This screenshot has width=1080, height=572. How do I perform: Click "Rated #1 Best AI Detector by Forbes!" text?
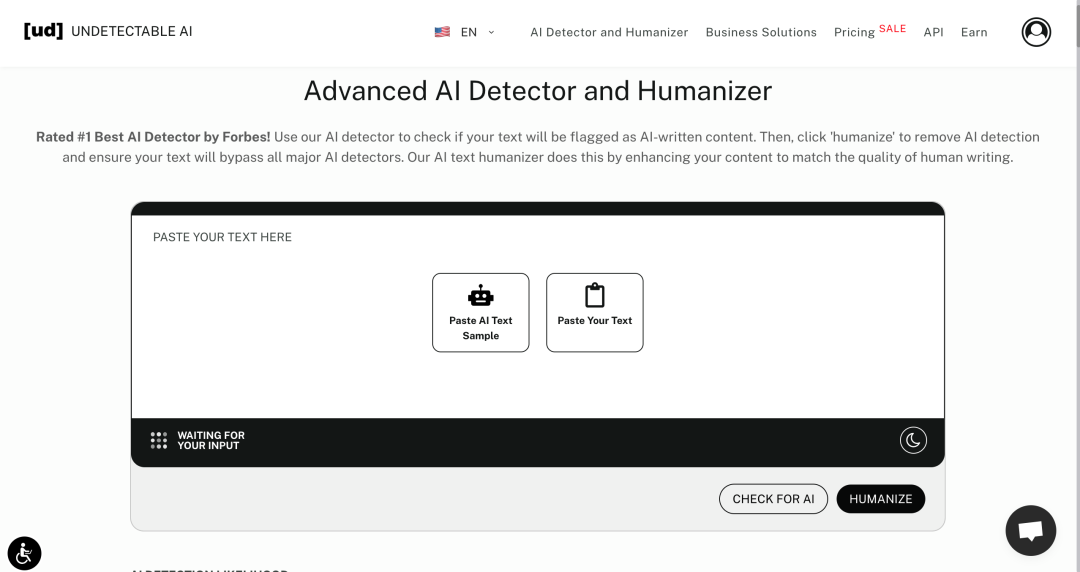pos(153,136)
